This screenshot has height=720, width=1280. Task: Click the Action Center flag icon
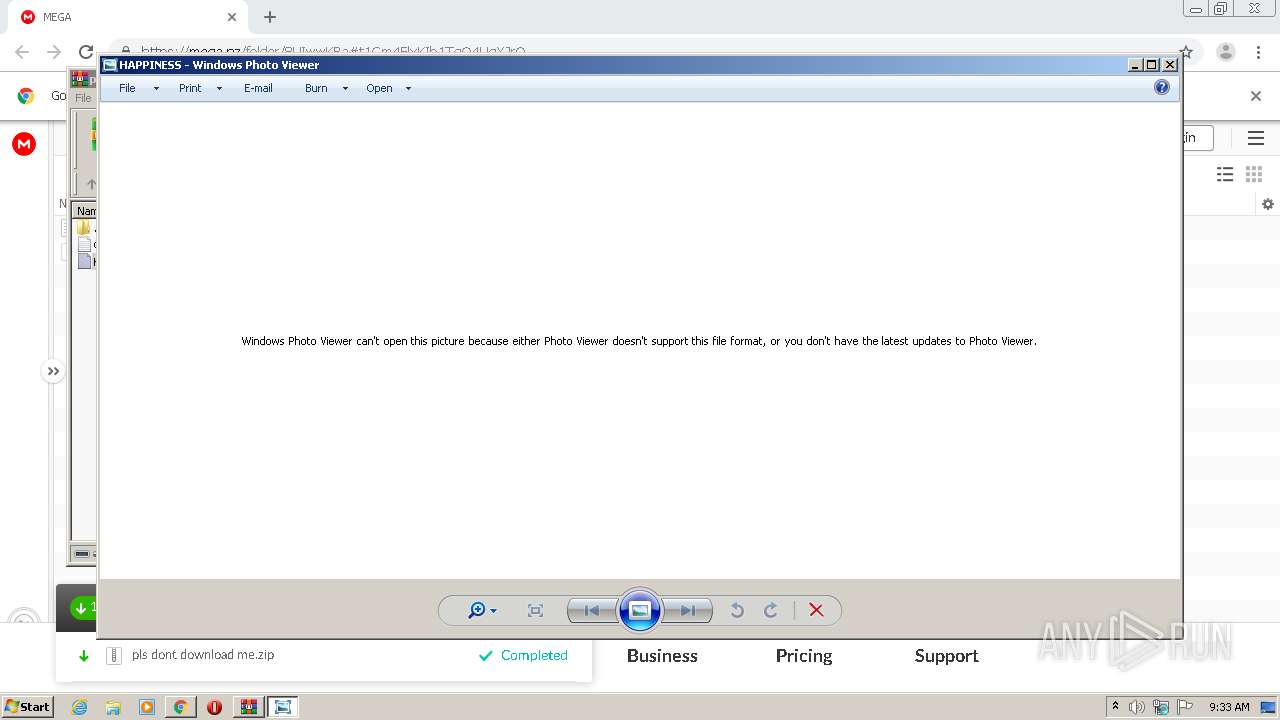coord(1185,707)
